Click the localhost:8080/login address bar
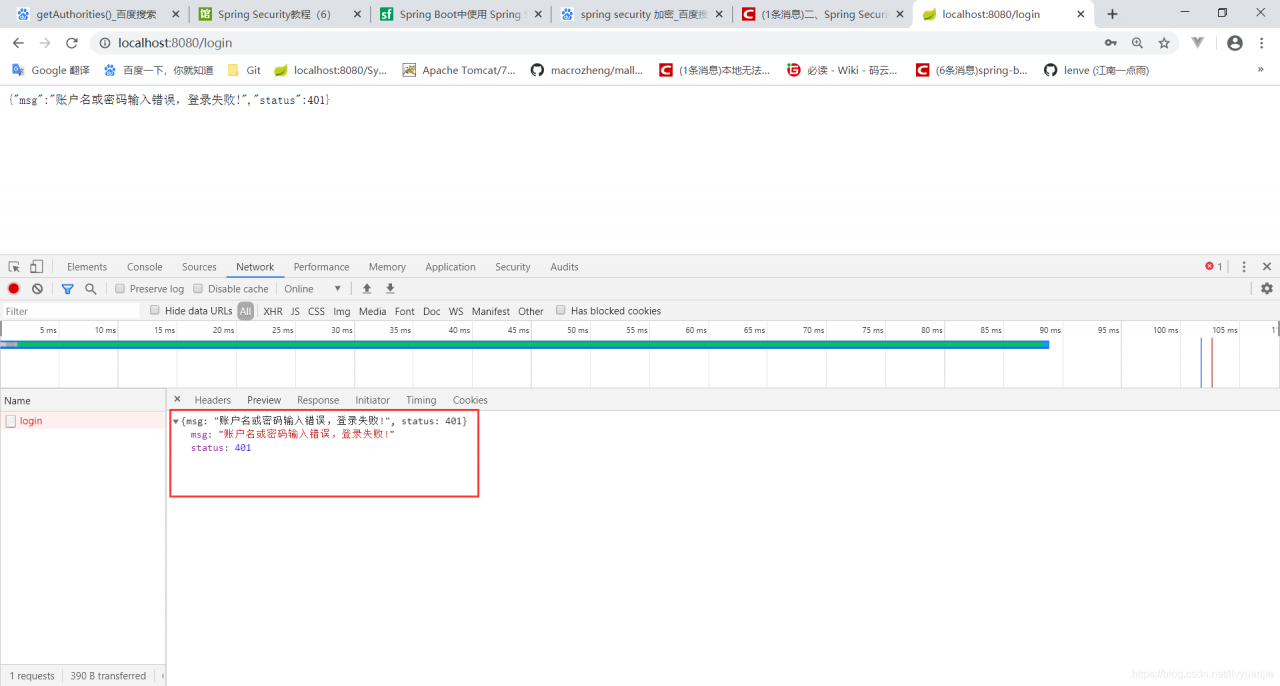Viewport: 1280px width, 686px height. point(600,43)
